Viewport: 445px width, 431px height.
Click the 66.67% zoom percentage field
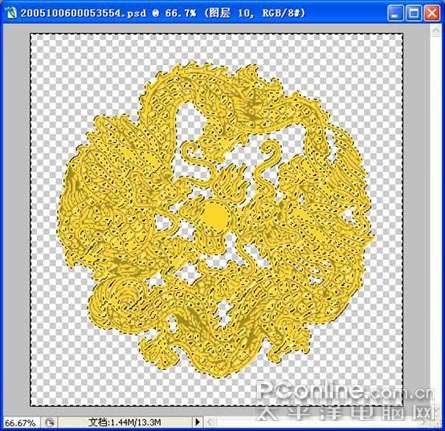coord(20,422)
